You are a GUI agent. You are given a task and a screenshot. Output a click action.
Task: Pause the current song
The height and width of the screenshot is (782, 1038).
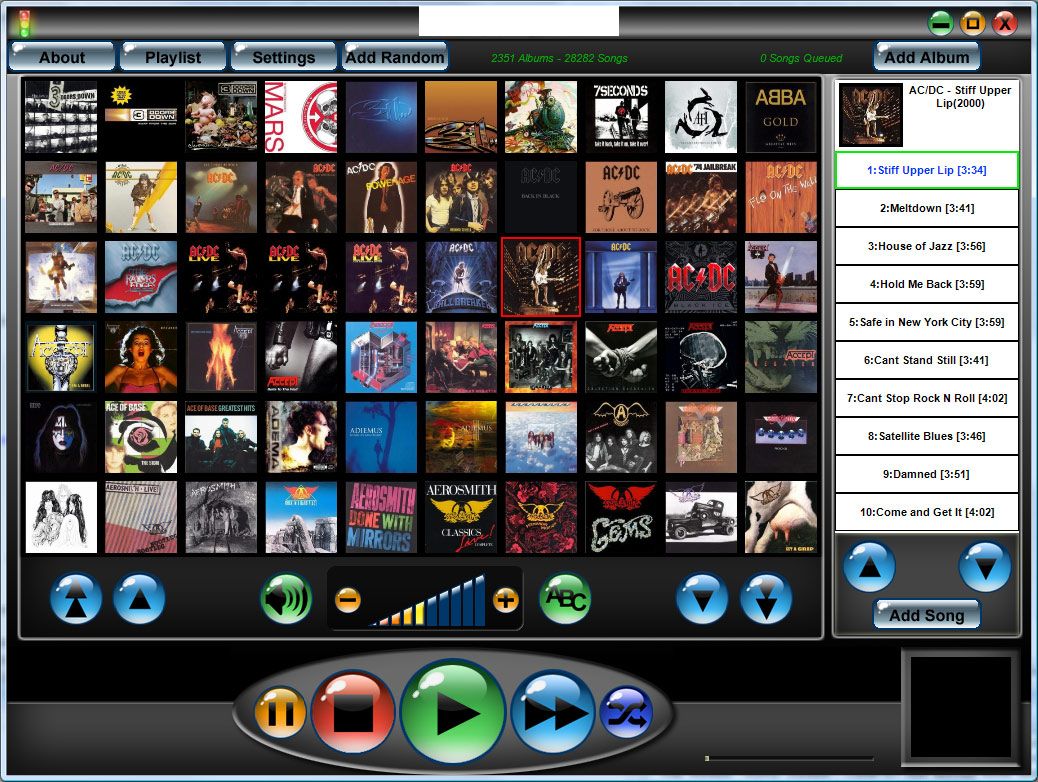click(x=279, y=713)
